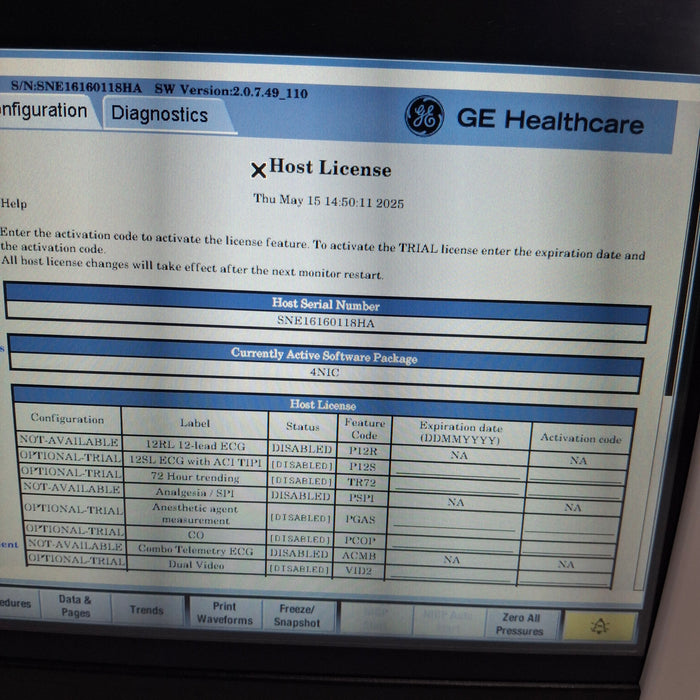Open the Help link
The height and width of the screenshot is (700, 700).
[x=13, y=204]
